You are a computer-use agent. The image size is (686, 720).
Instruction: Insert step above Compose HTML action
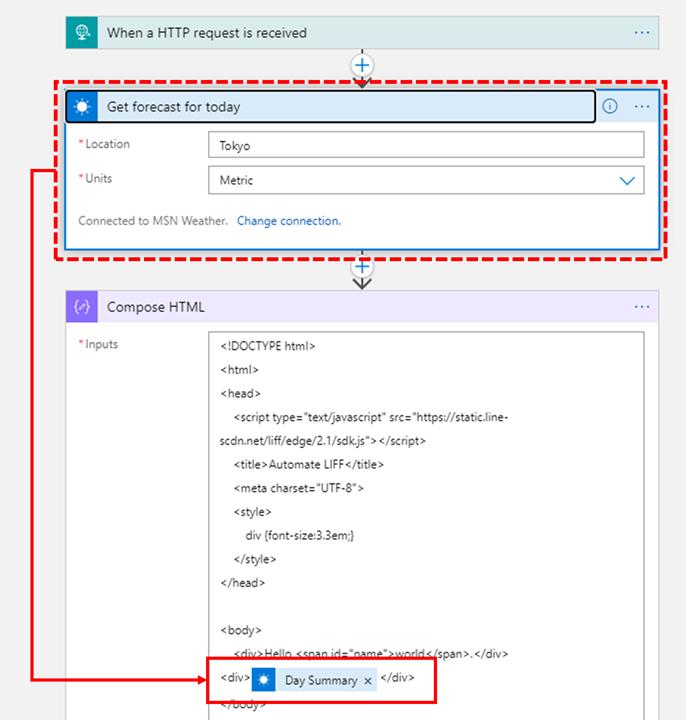[362, 267]
